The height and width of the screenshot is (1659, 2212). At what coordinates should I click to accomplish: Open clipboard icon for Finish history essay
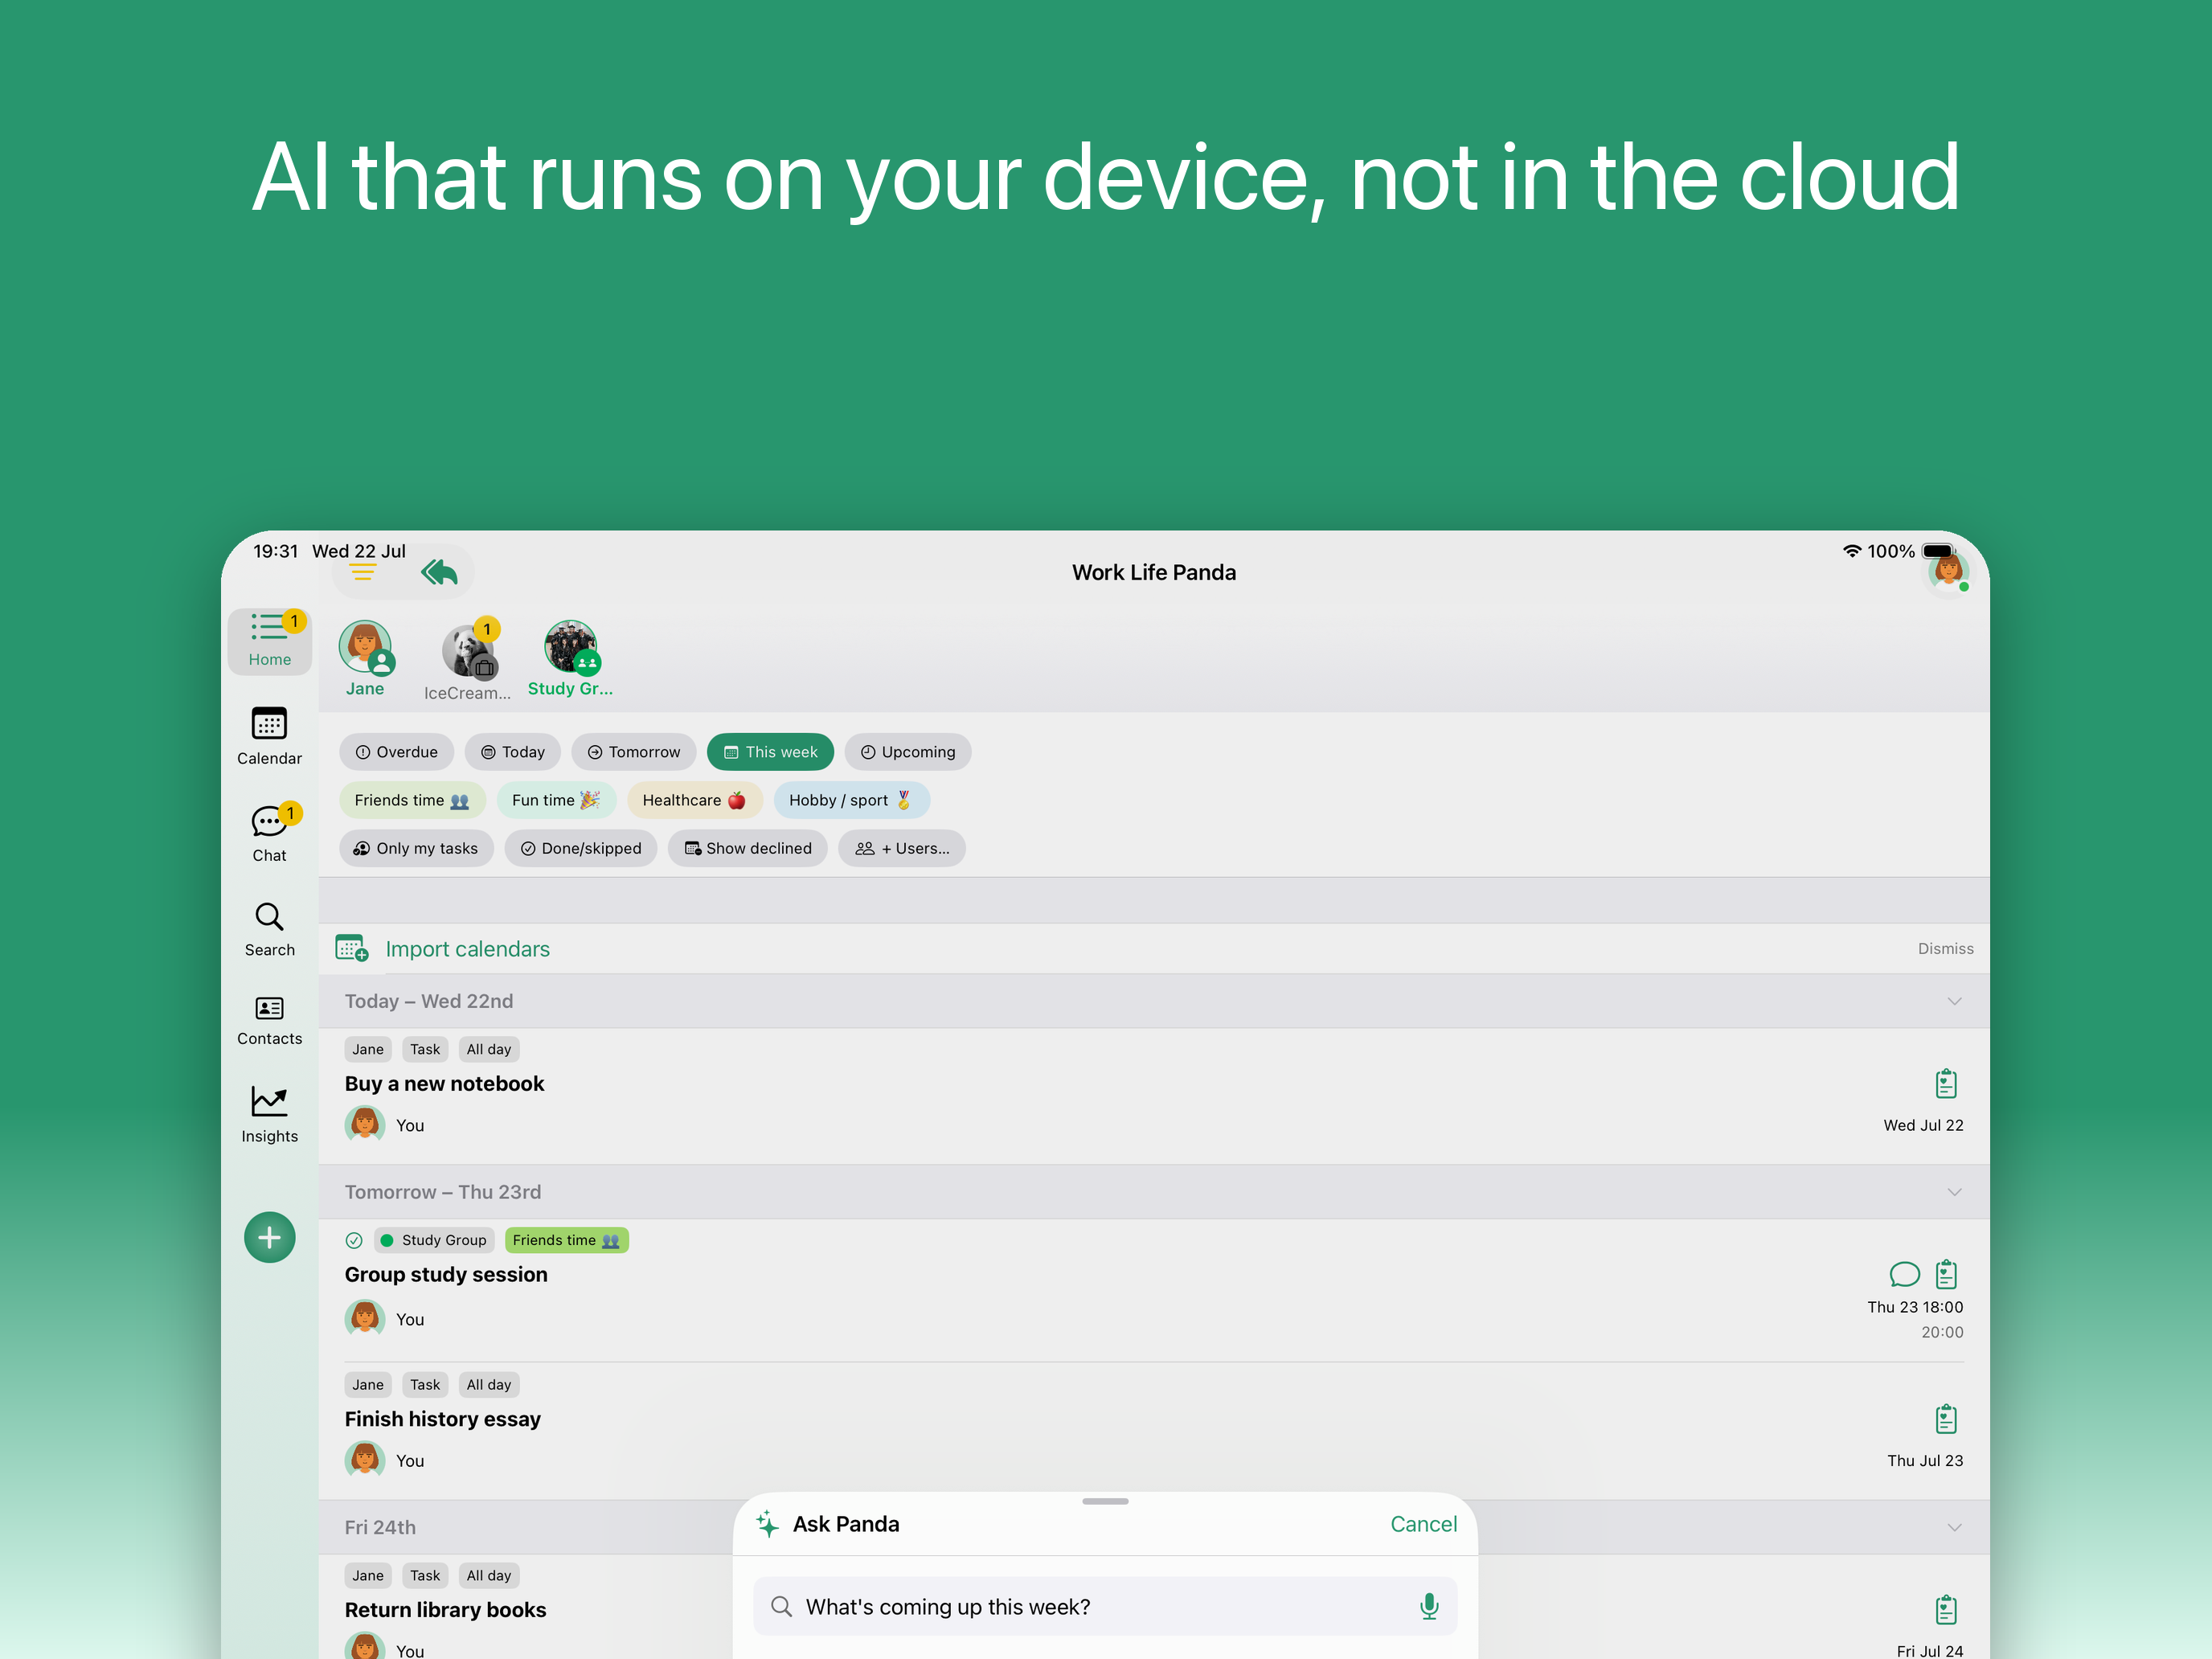coord(1945,1419)
